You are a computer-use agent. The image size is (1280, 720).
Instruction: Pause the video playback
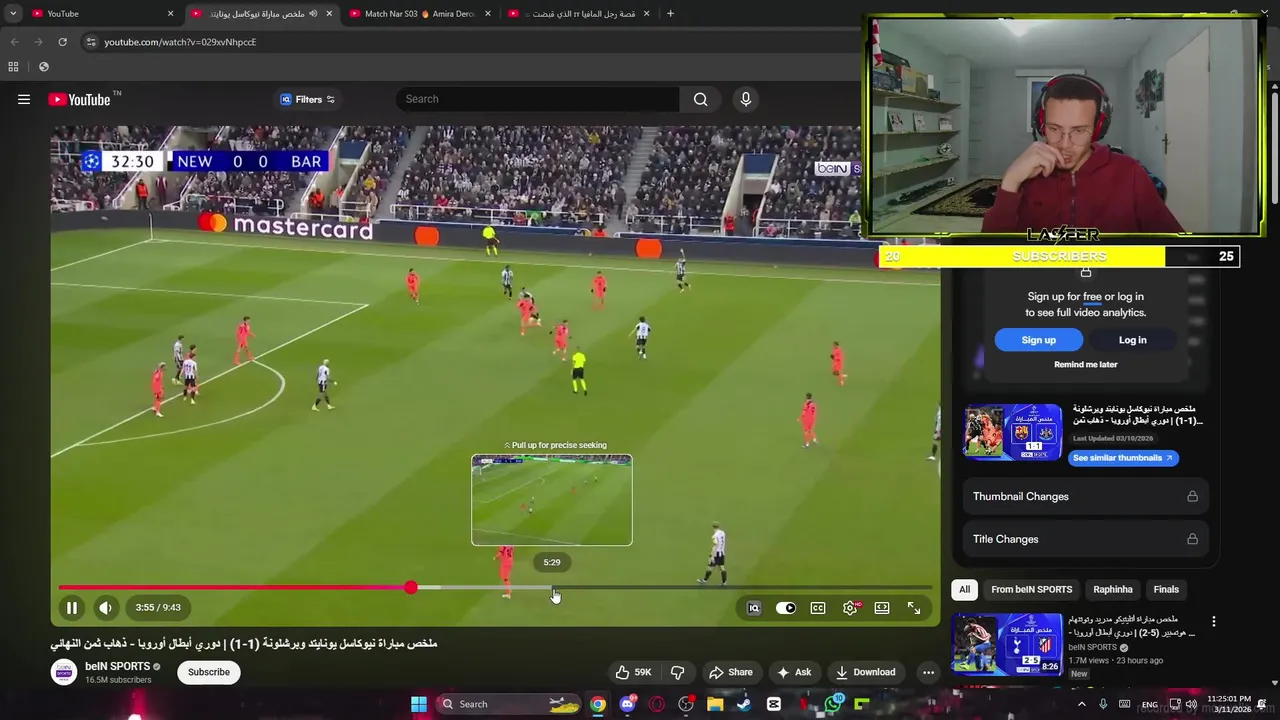72,607
